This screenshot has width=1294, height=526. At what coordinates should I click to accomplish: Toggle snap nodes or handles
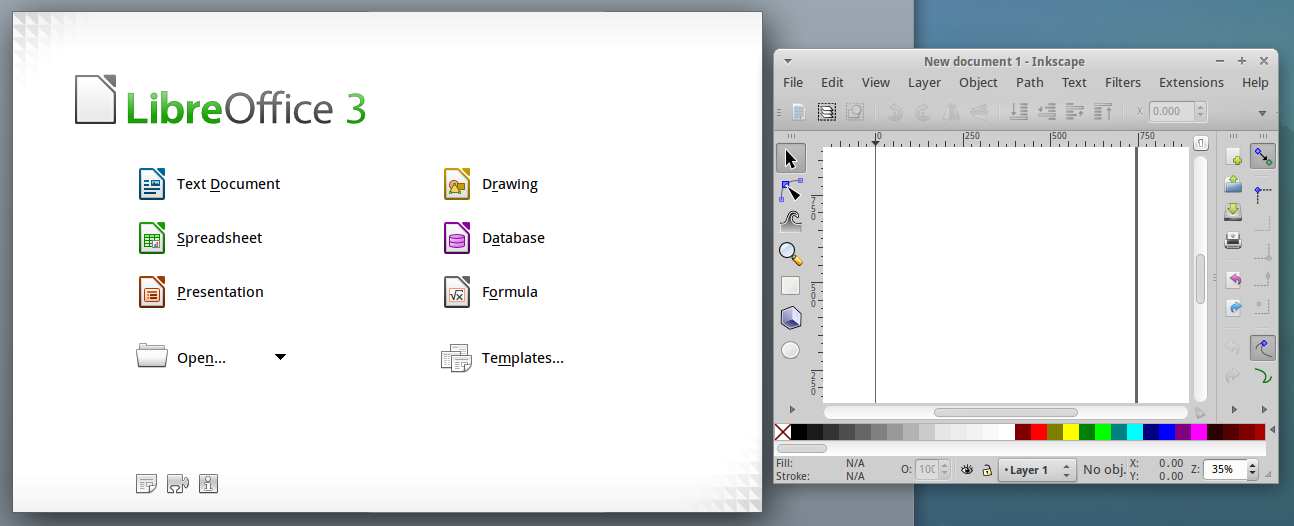pyautogui.click(x=1263, y=348)
